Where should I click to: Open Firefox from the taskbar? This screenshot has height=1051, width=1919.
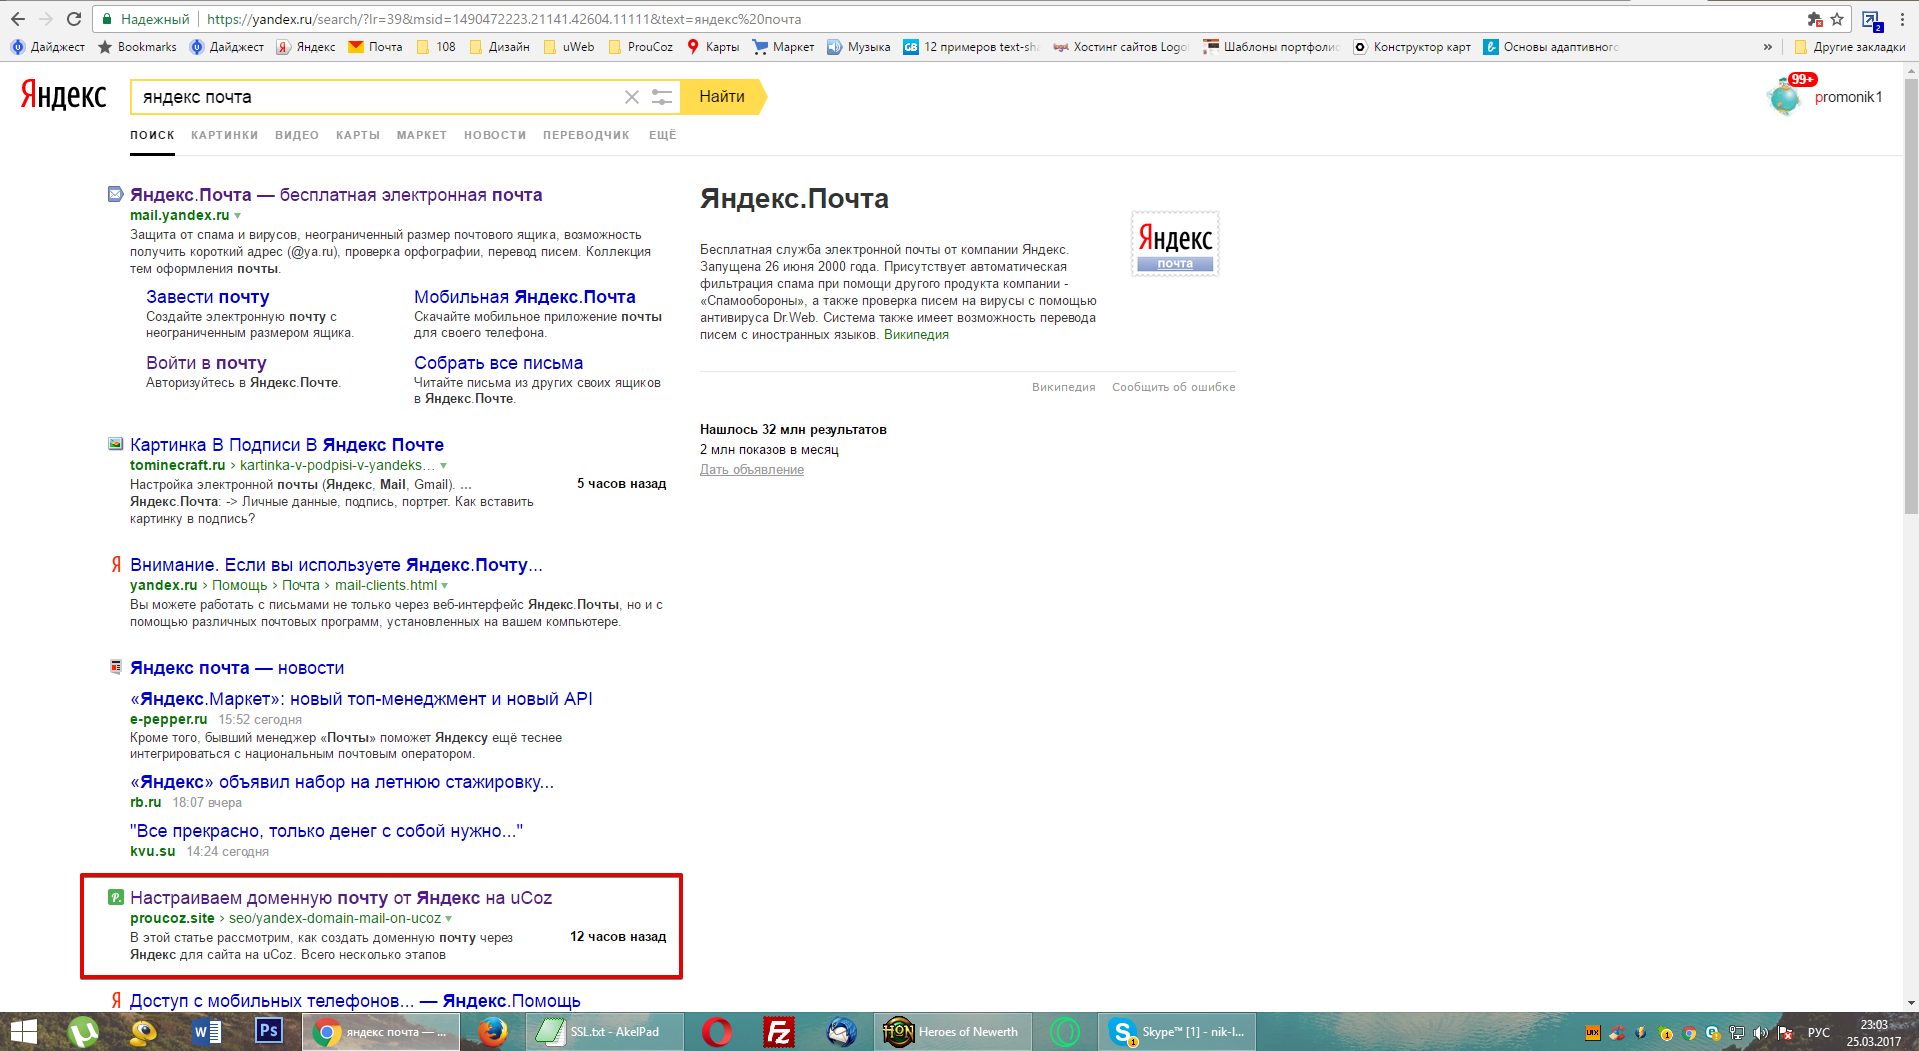(492, 1032)
